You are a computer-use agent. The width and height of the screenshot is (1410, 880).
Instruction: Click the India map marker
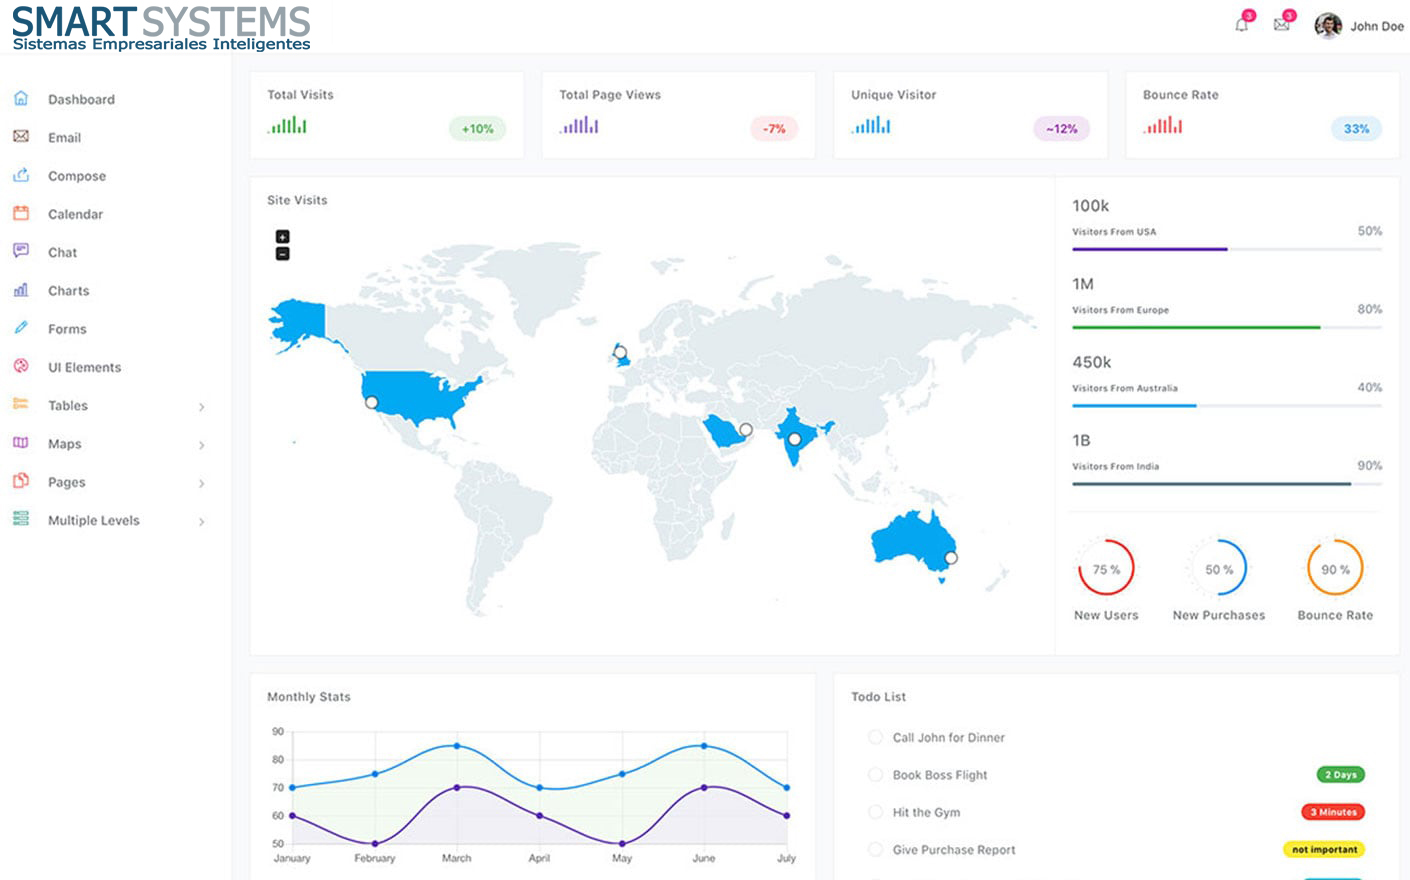pos(795,439)
